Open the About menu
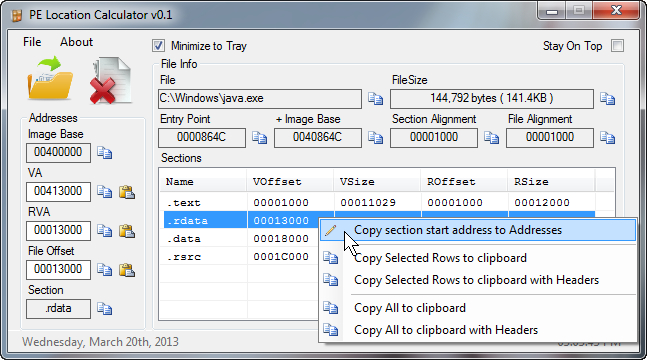 click(76, 42)
